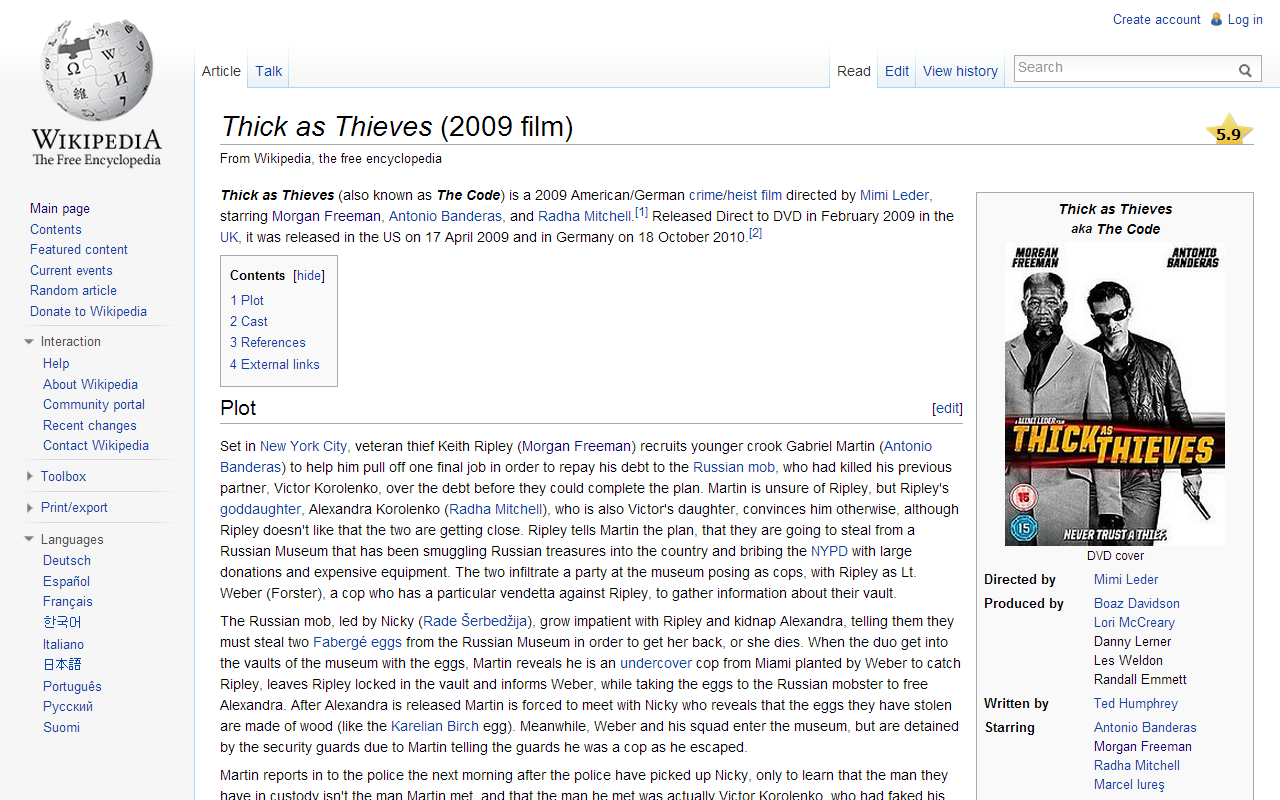Click the DVD cover poster image
Screen dimensions: 1280x800
1115,395
